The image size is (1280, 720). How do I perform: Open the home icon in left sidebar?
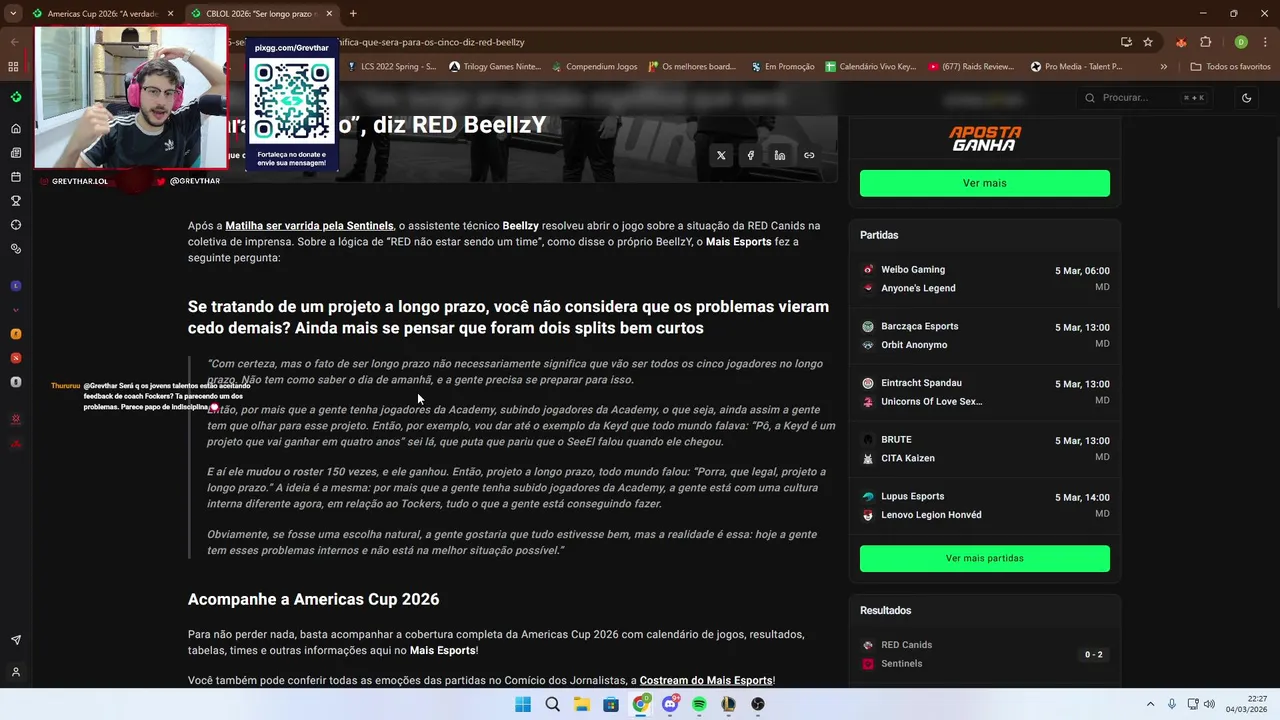16,129
